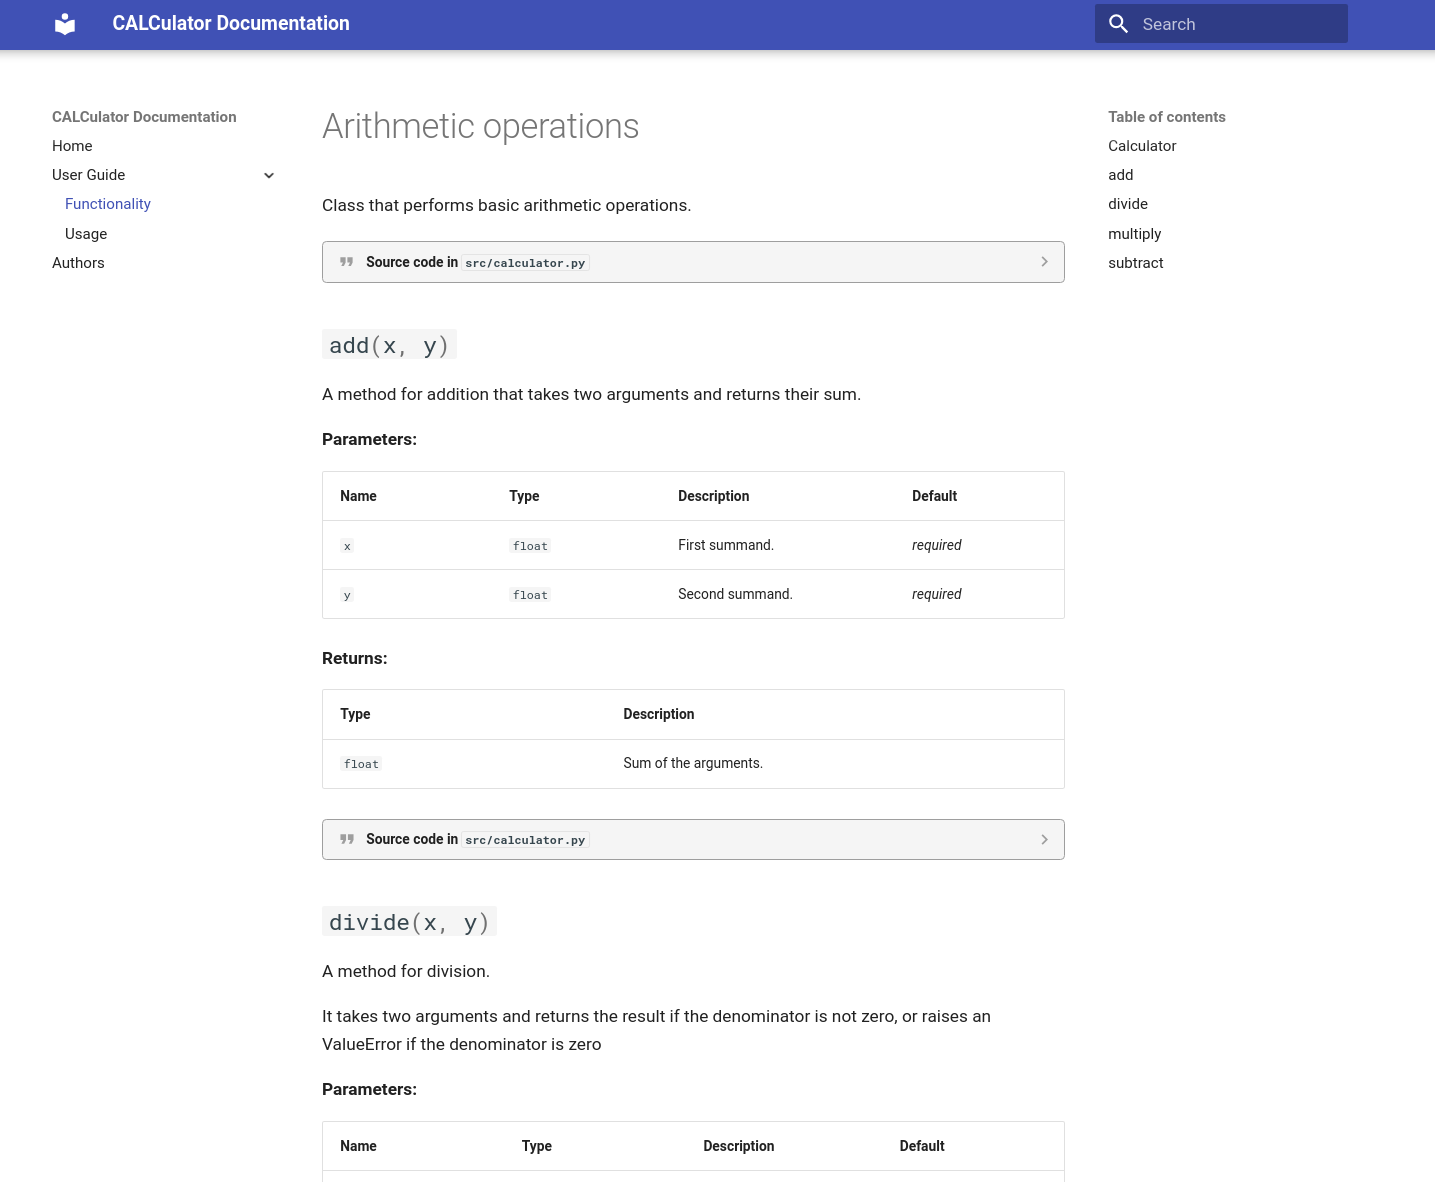1435x1182 pixels.
Task: Jump to divide in table of contents
Action: (x=1128, y=204)
